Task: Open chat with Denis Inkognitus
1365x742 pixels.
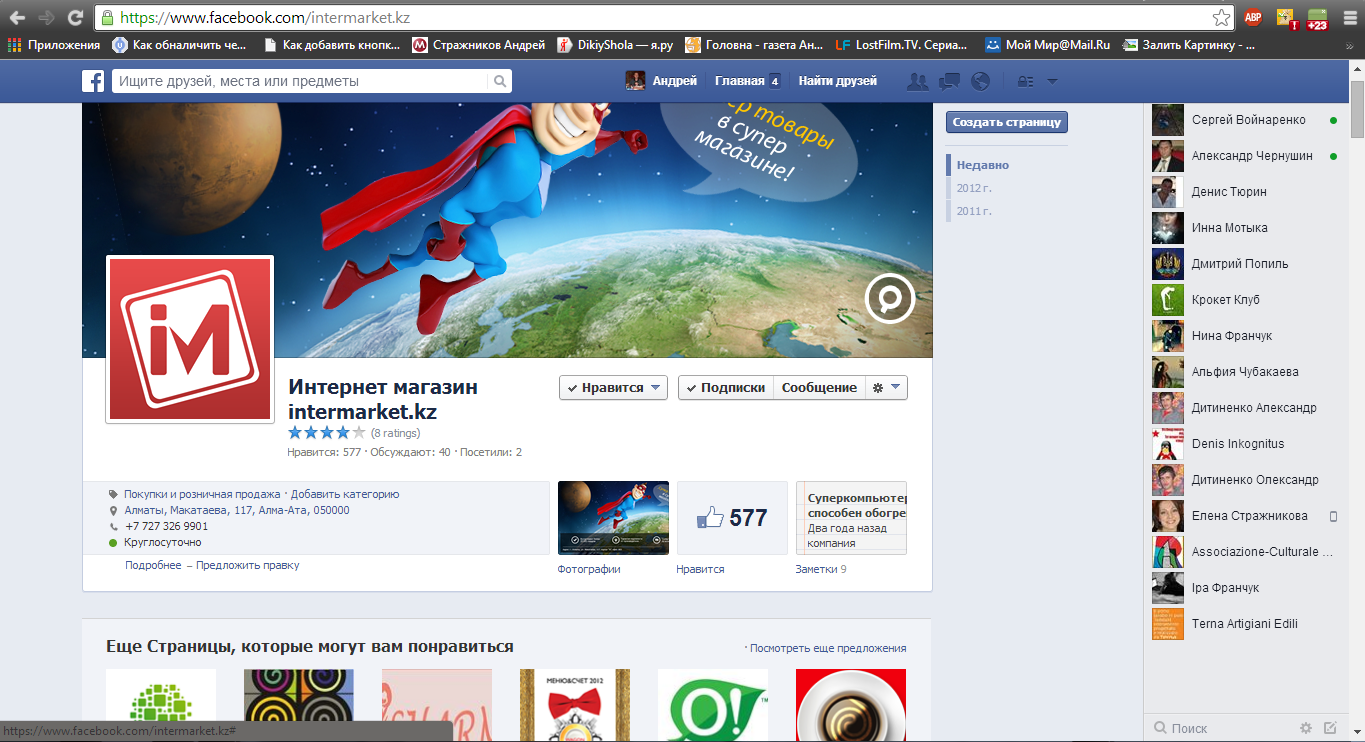Action: pyautogui.click(x=1244, y=444)
